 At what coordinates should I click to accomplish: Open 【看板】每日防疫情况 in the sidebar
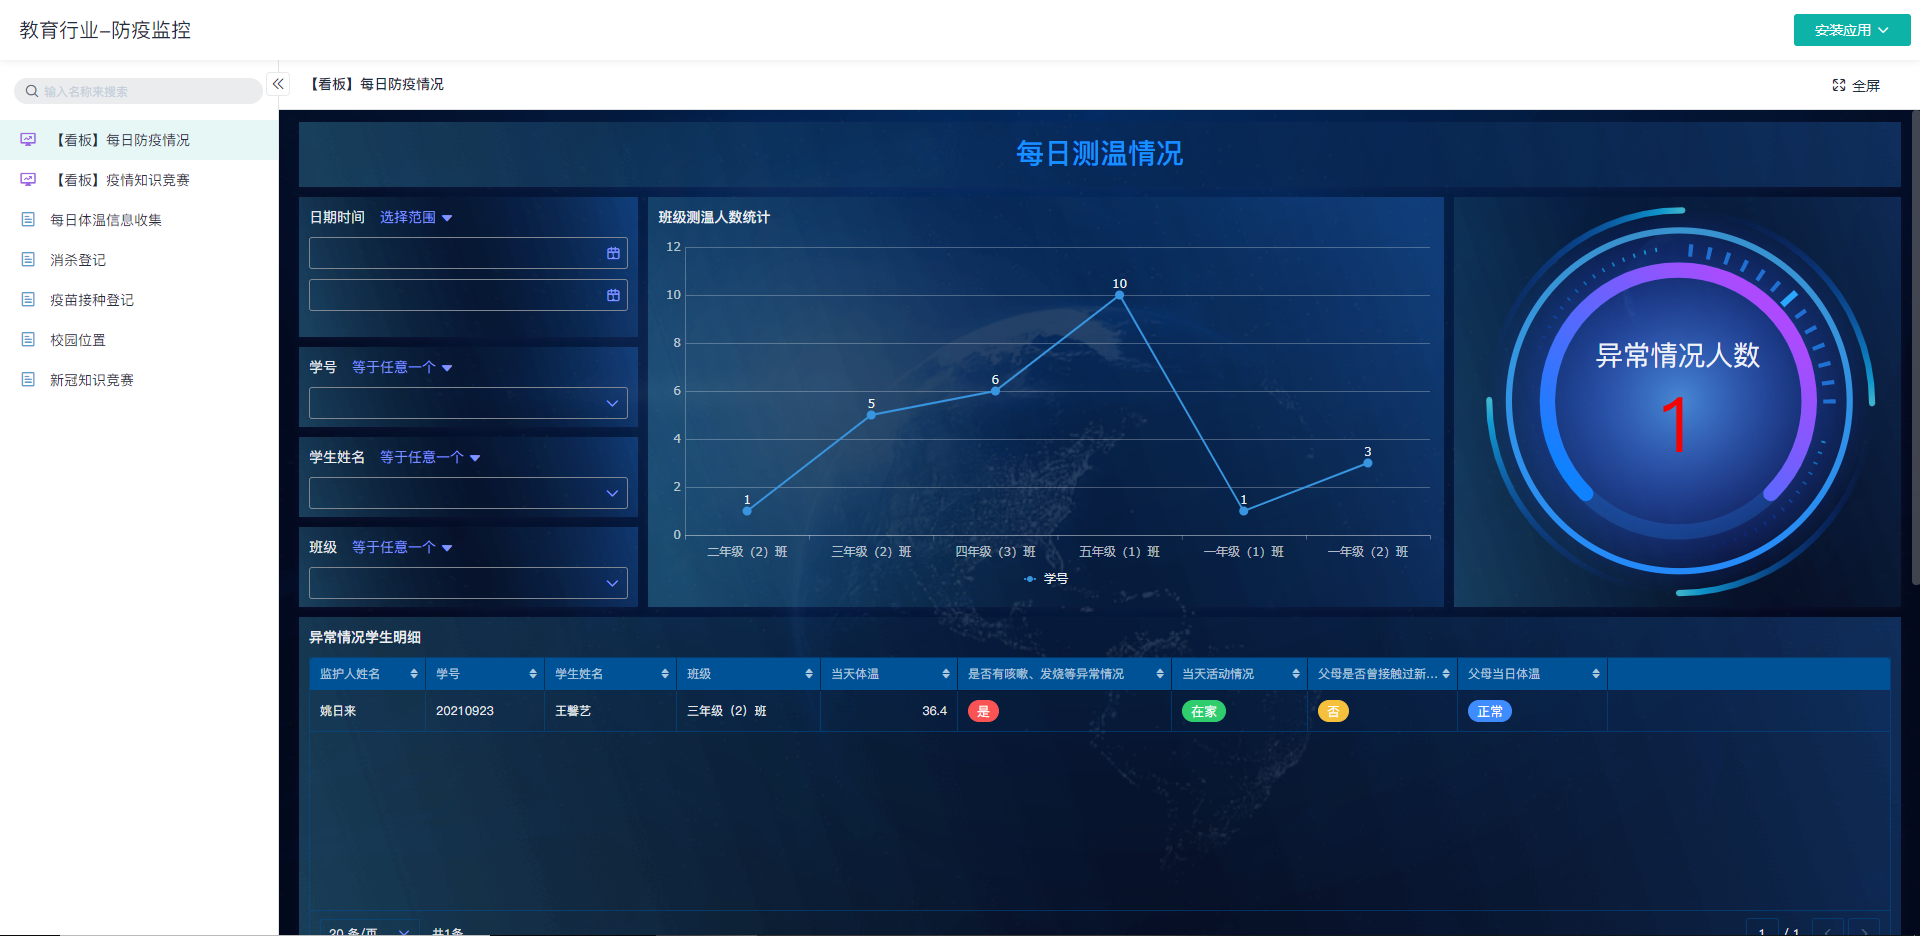tap(139, 140)
